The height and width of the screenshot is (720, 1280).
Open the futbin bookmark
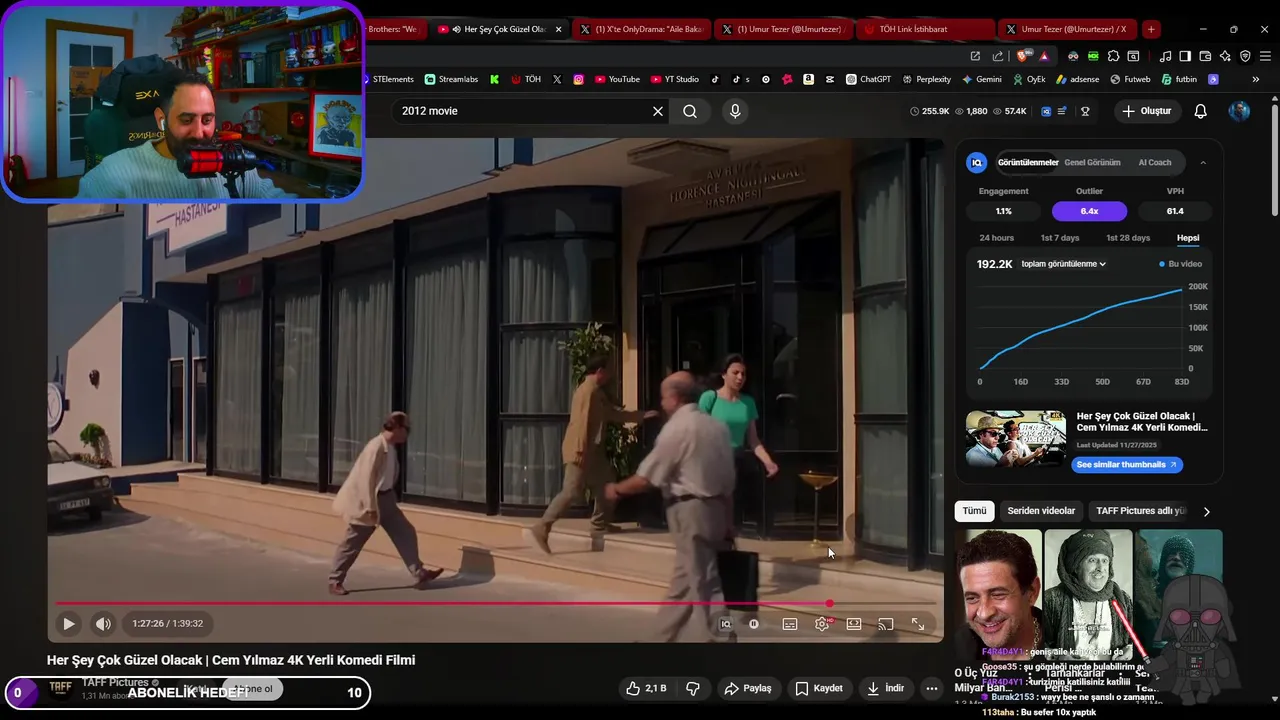(1178, 79)
